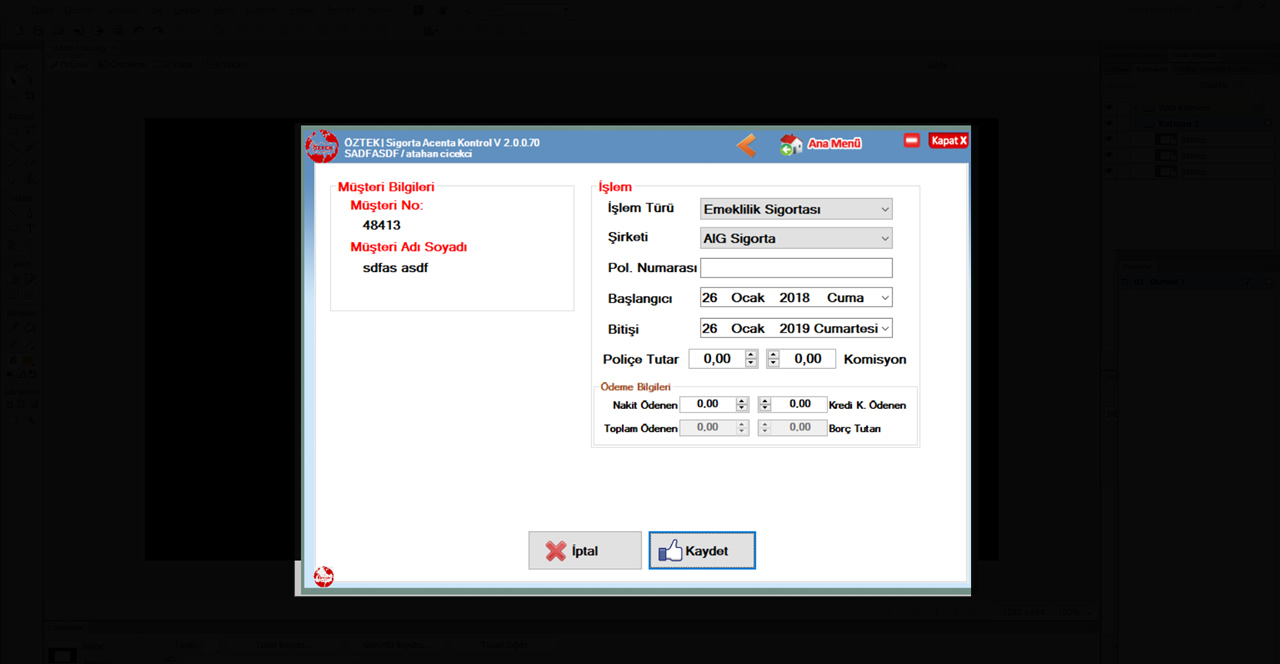The image size is (1280, 664).
Task: Expand the İşlem Türü dropdown
Action: [x=884, y=209]
